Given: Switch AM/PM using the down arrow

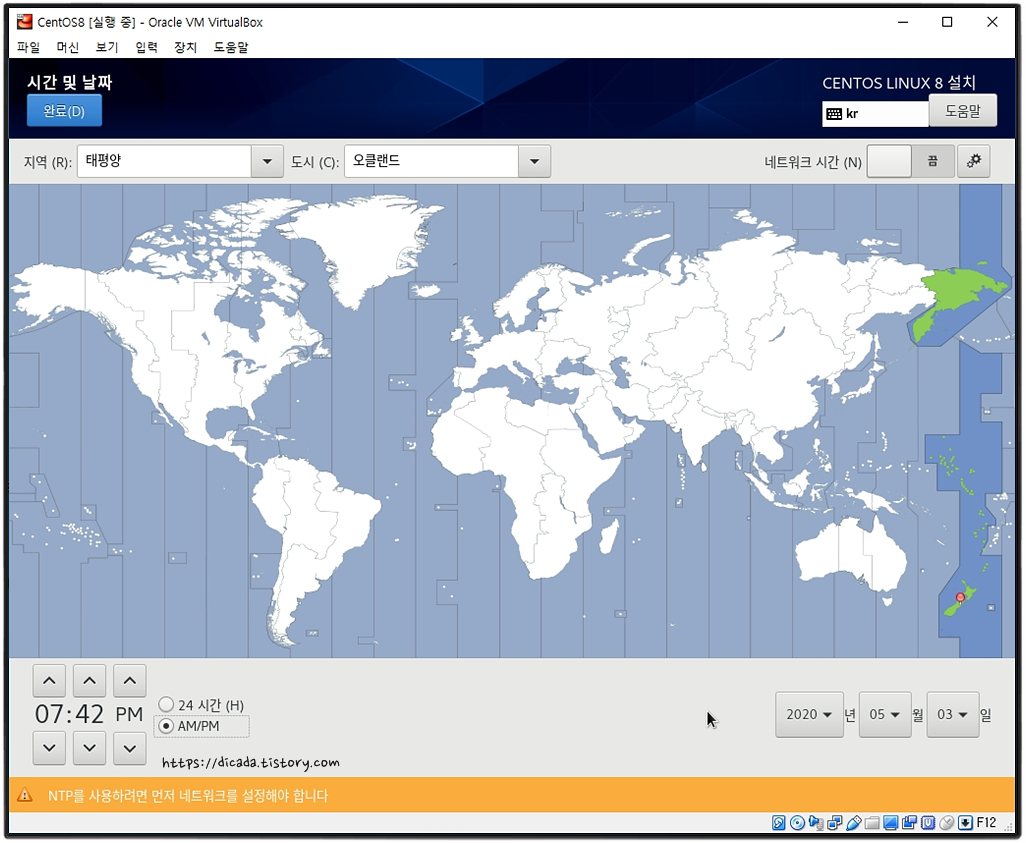Looking at the screenshot, I should (130, 748).
